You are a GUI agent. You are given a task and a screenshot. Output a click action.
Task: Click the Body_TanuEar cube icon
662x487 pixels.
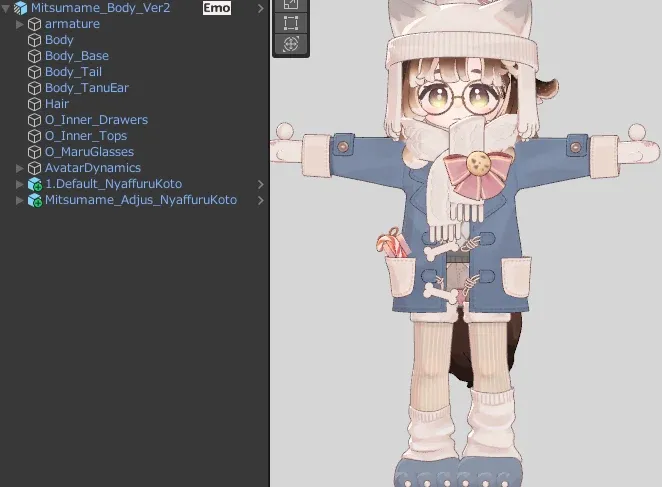(34, 88)
